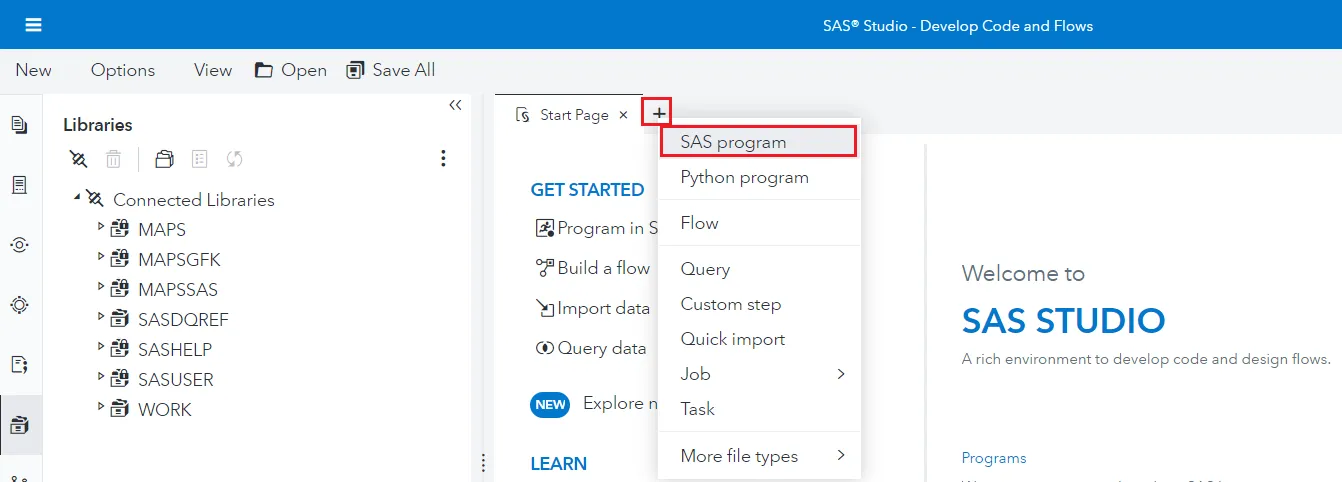Open the Explorer section in left sidebar
This screenshot has height=482, width=1342.
coord(19,125)
